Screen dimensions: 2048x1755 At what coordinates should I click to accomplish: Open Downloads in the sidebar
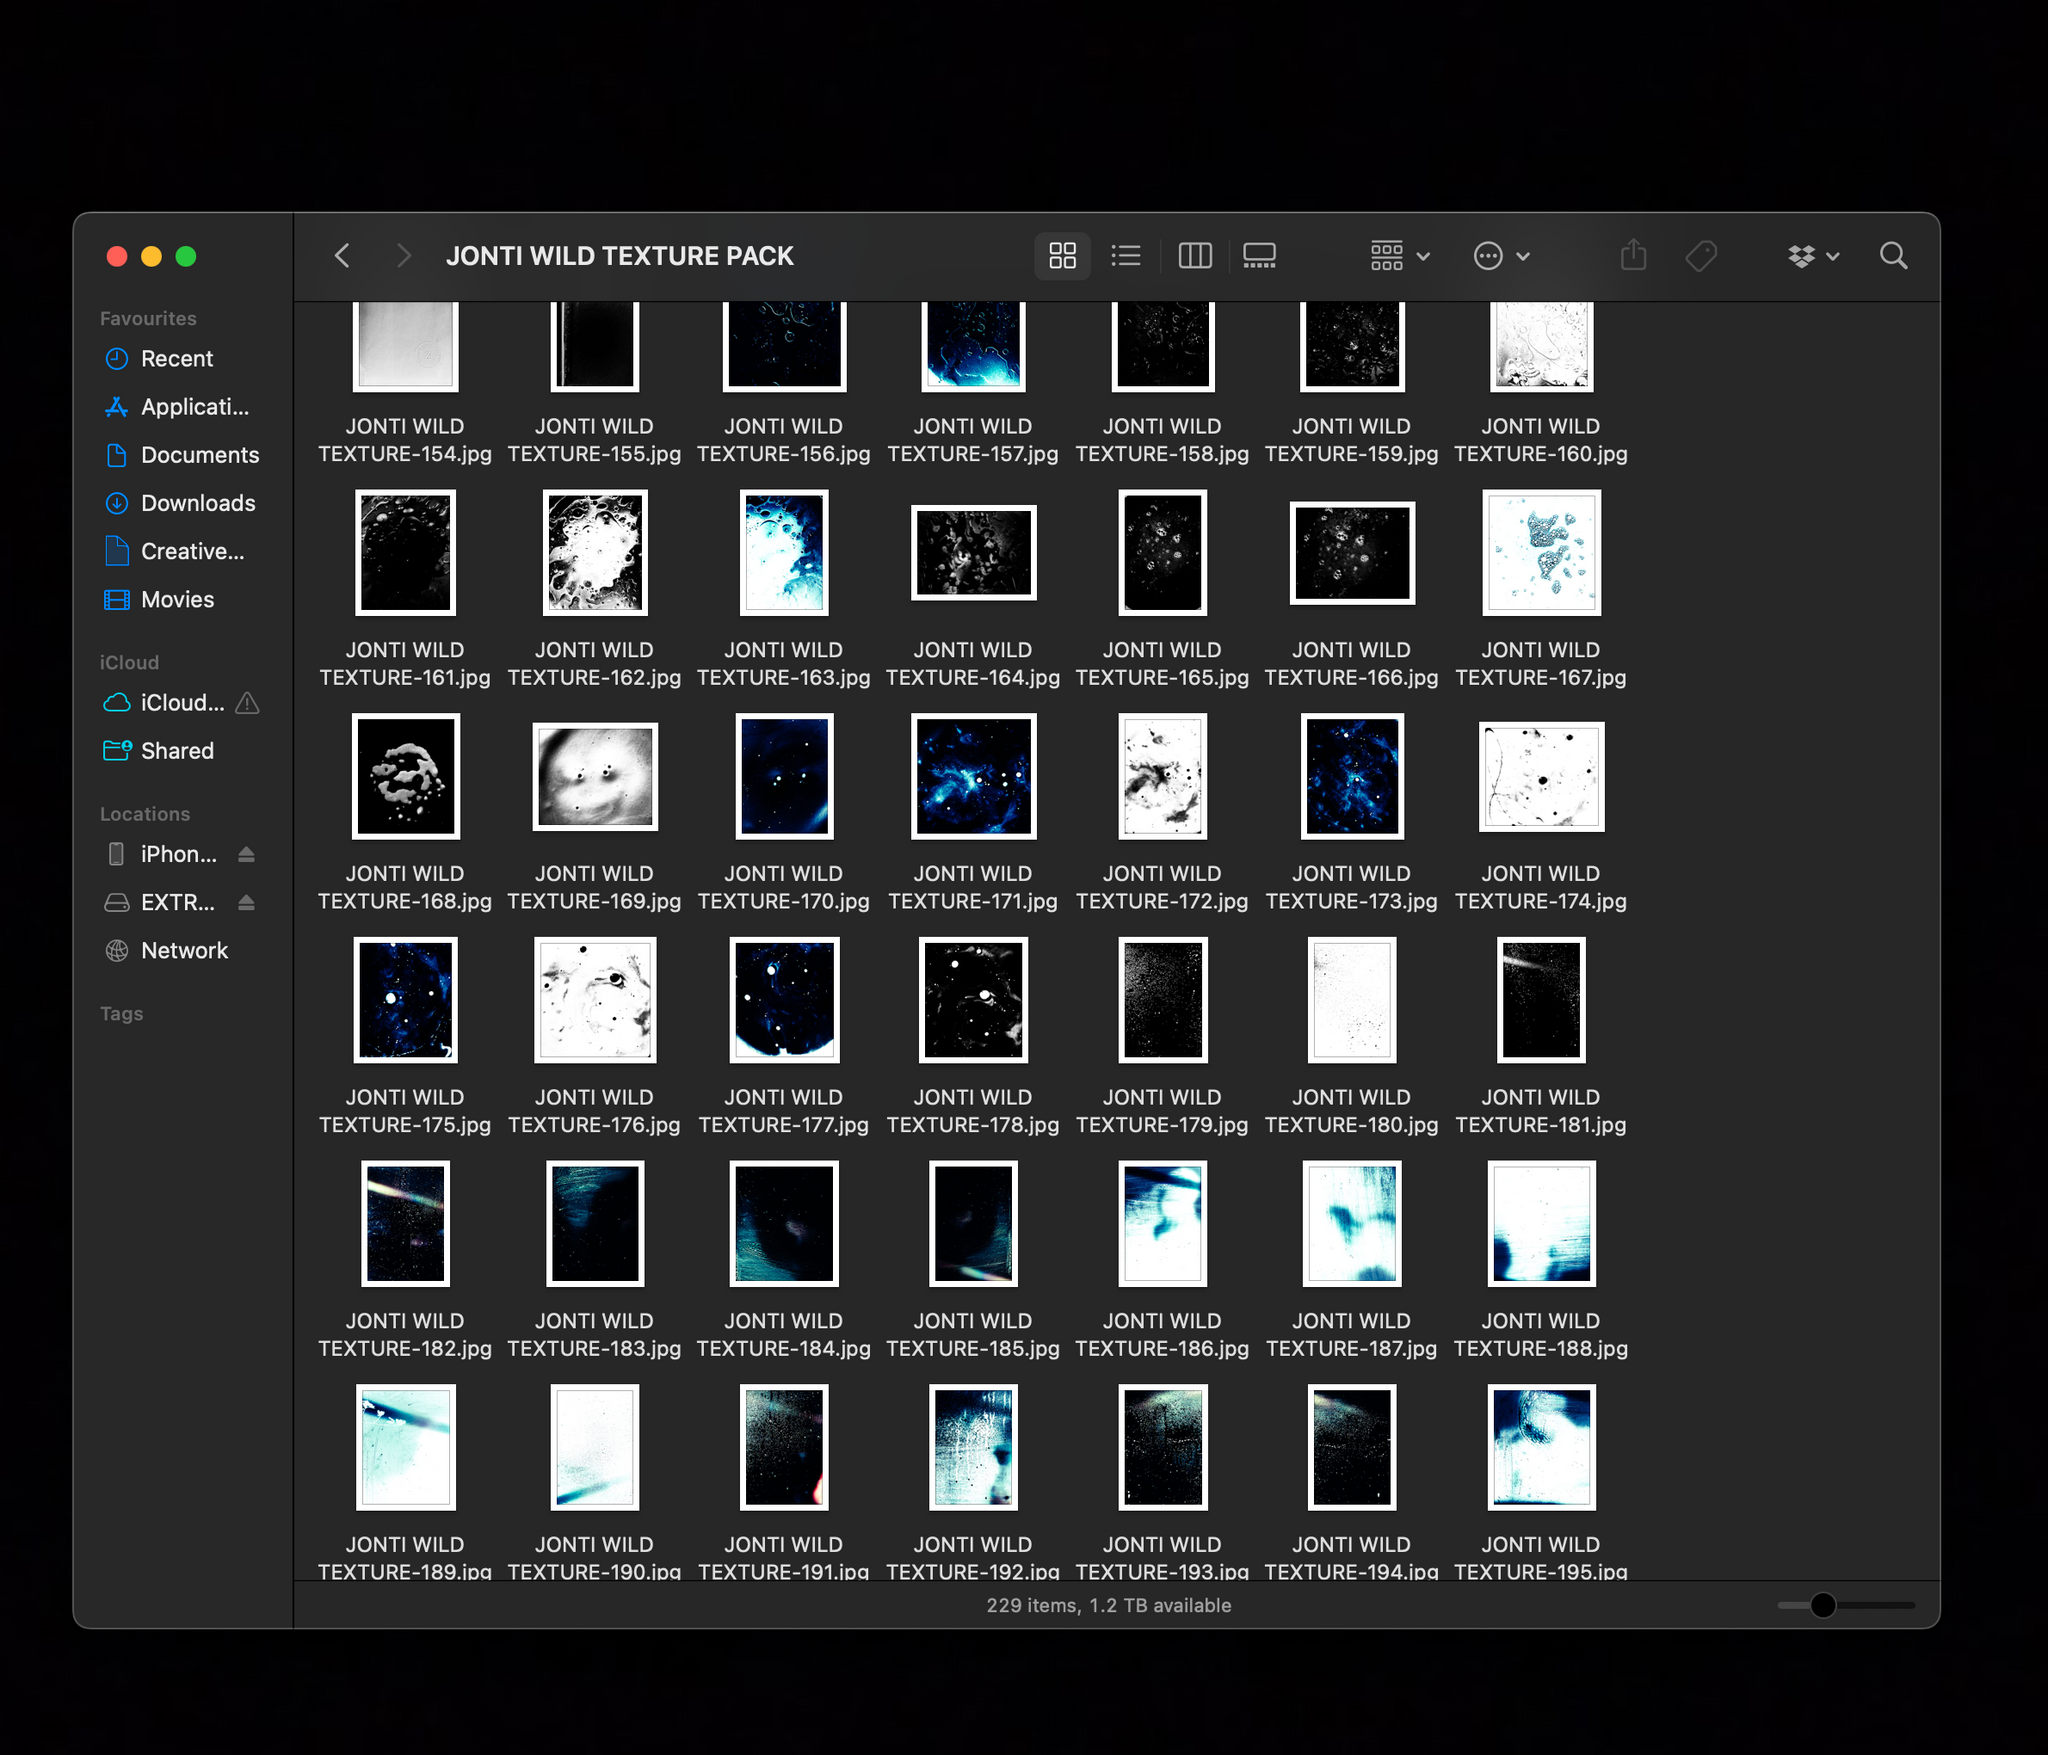click(x=198, y=503)
